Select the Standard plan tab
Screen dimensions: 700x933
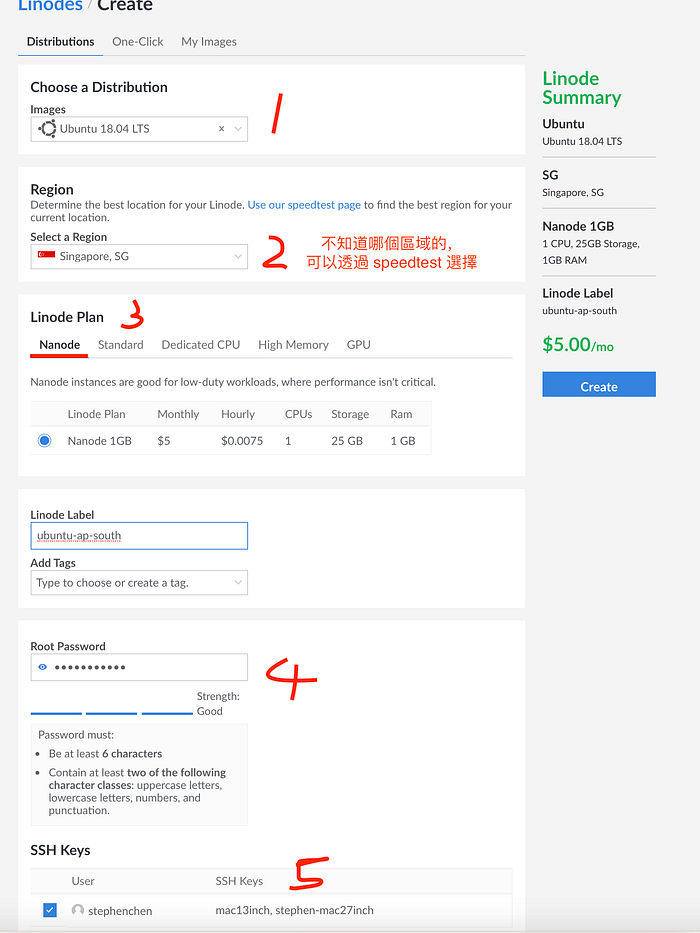click(x=121, y=345)
